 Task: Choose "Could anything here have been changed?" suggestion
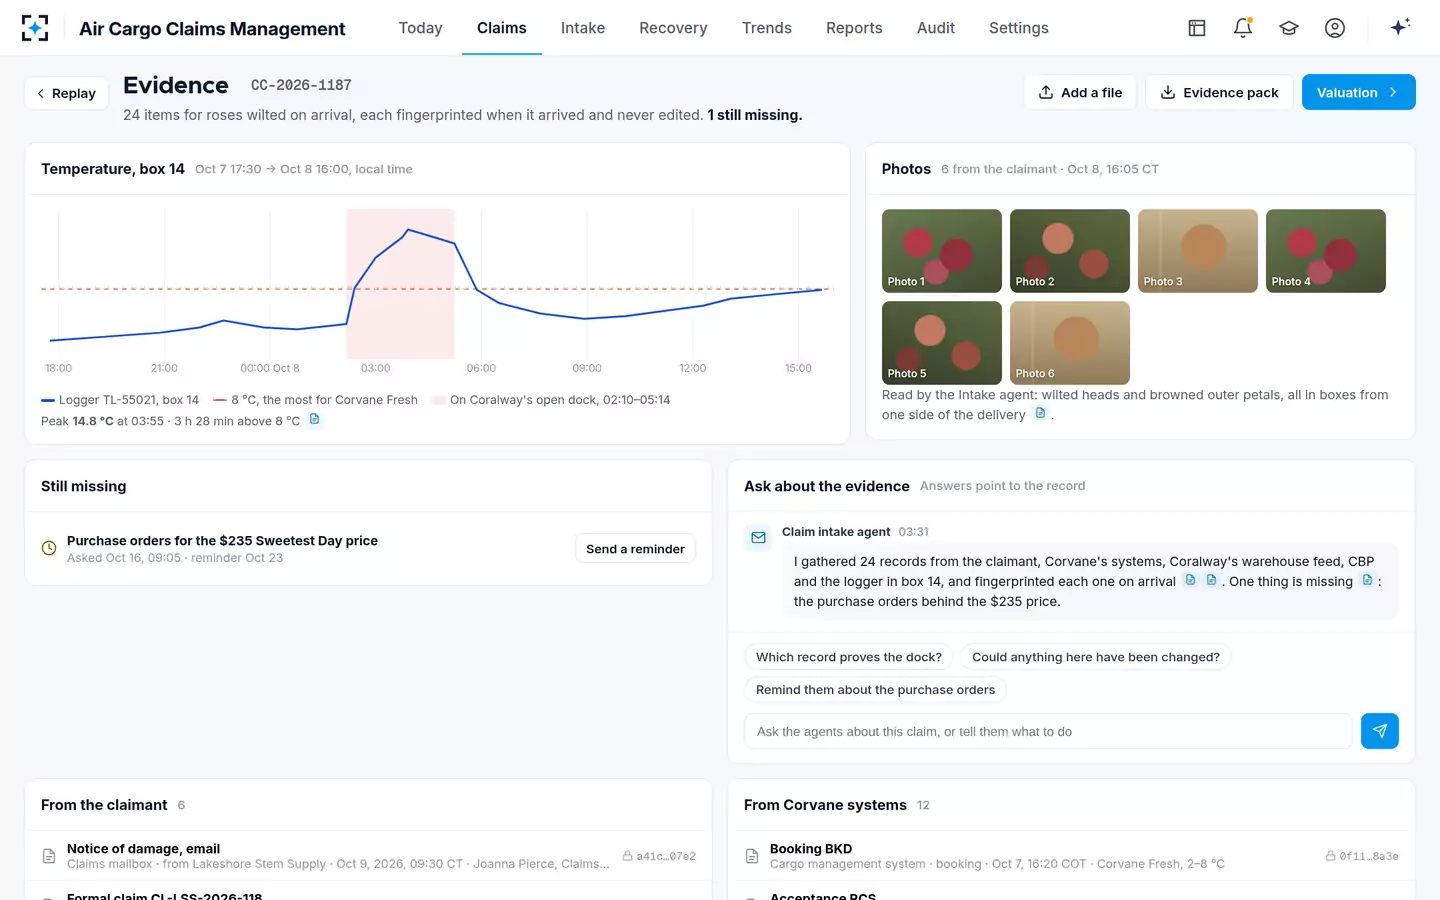1096,657
